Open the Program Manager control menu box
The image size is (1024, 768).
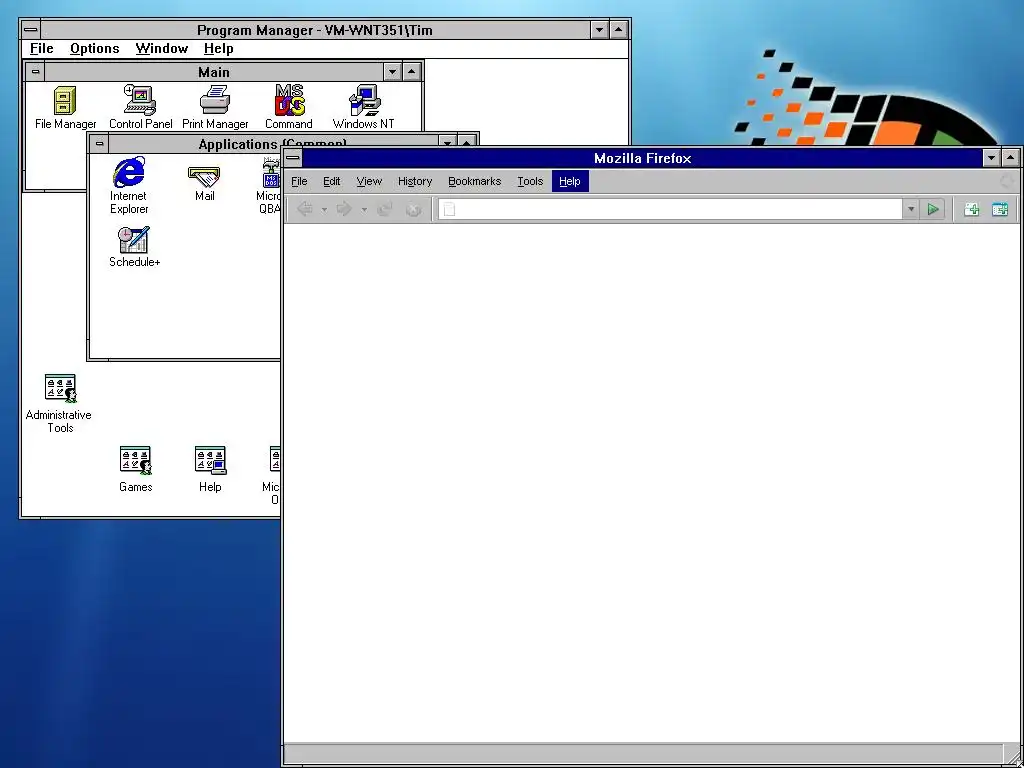click(31, 30)
